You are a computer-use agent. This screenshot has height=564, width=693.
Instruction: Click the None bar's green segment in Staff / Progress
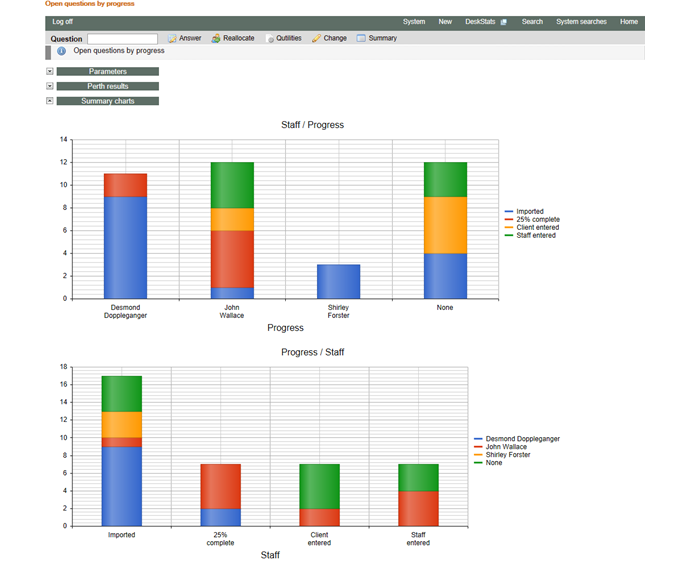446,179
